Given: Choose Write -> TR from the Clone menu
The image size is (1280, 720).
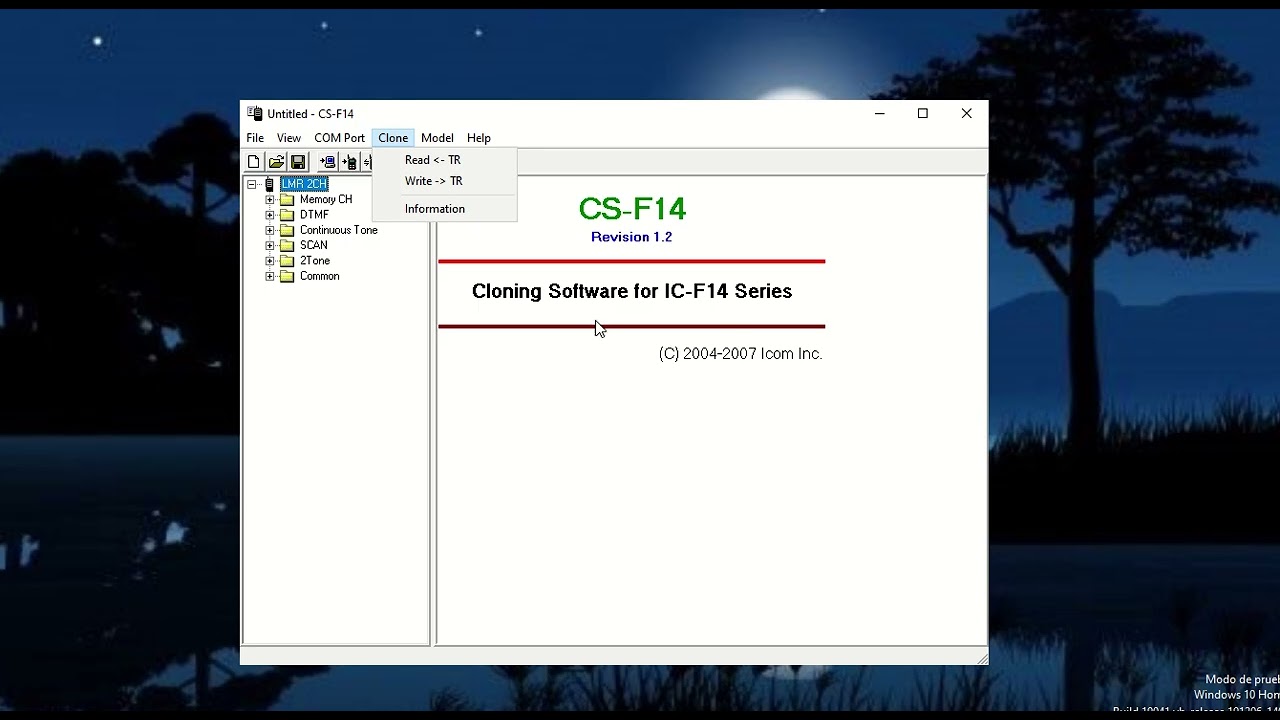Looking at the screenshot, I should click(x=445, y=181).
